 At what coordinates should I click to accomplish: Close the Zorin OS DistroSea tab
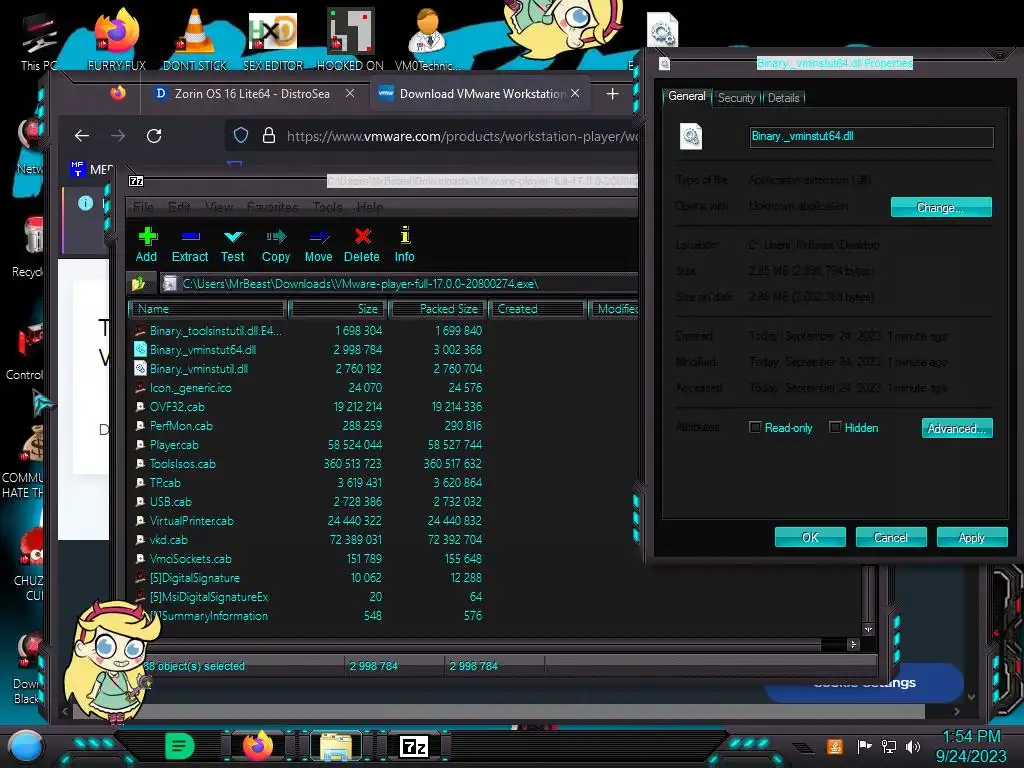[x=350, y=93]
